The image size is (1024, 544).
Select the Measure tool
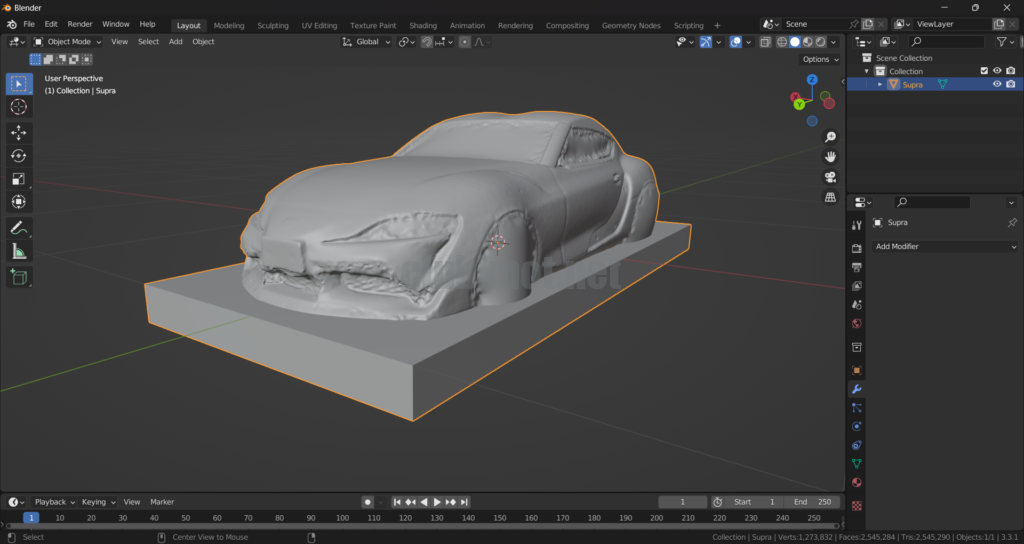(x=19, y=252)
